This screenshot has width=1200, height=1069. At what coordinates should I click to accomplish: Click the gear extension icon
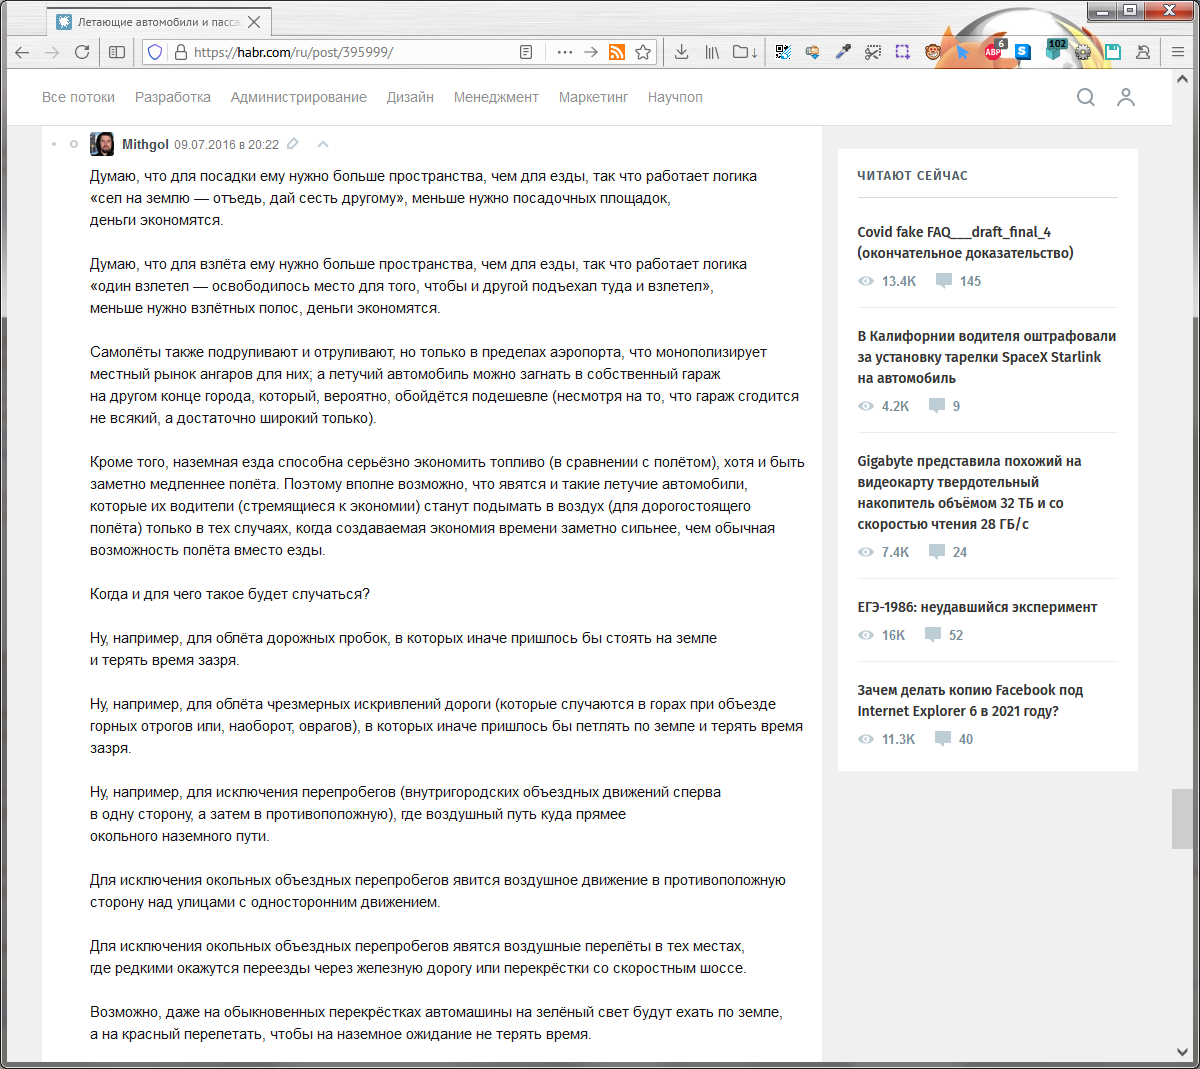point(1083,52)
